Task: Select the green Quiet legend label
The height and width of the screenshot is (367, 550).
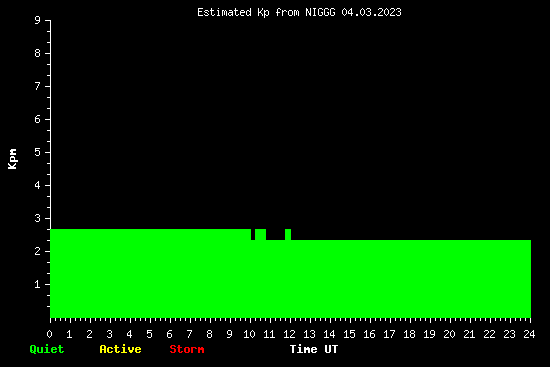Action: point(47,349)
